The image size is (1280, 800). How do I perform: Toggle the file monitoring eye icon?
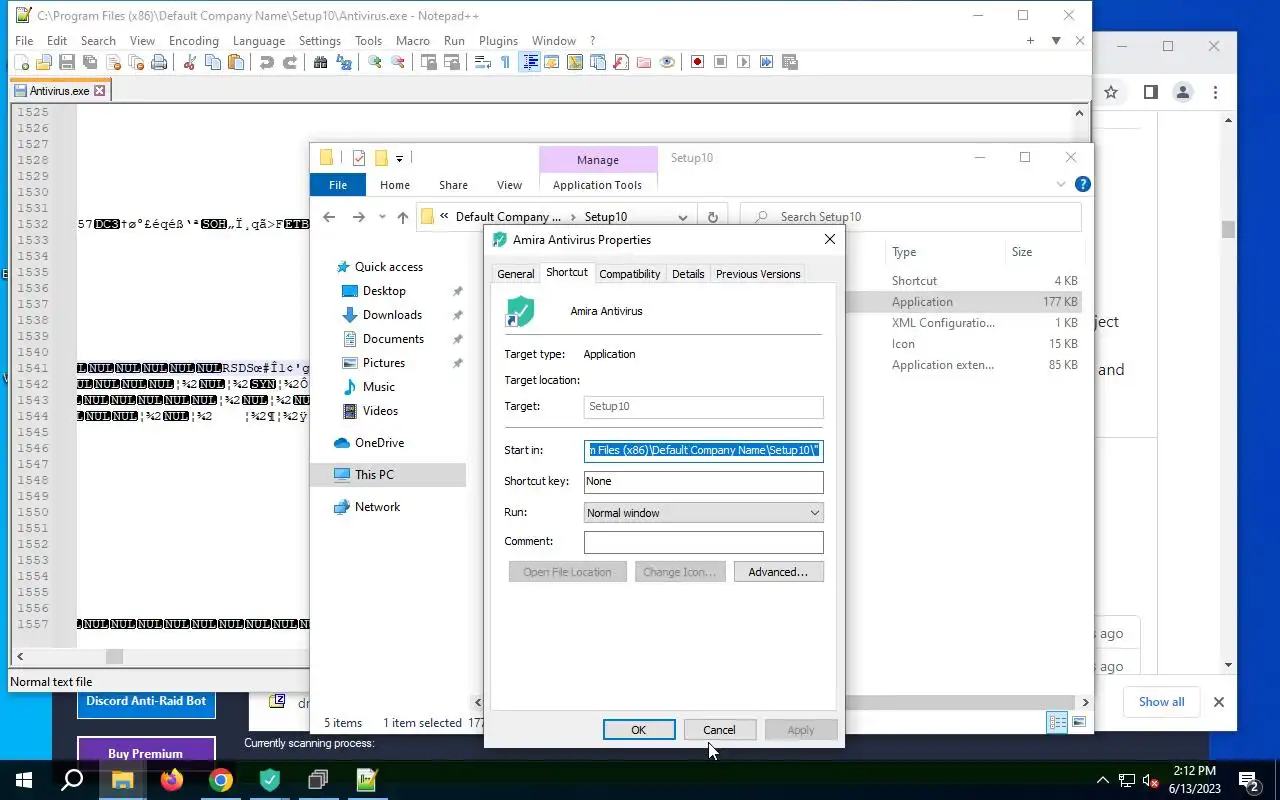(667, 62)
